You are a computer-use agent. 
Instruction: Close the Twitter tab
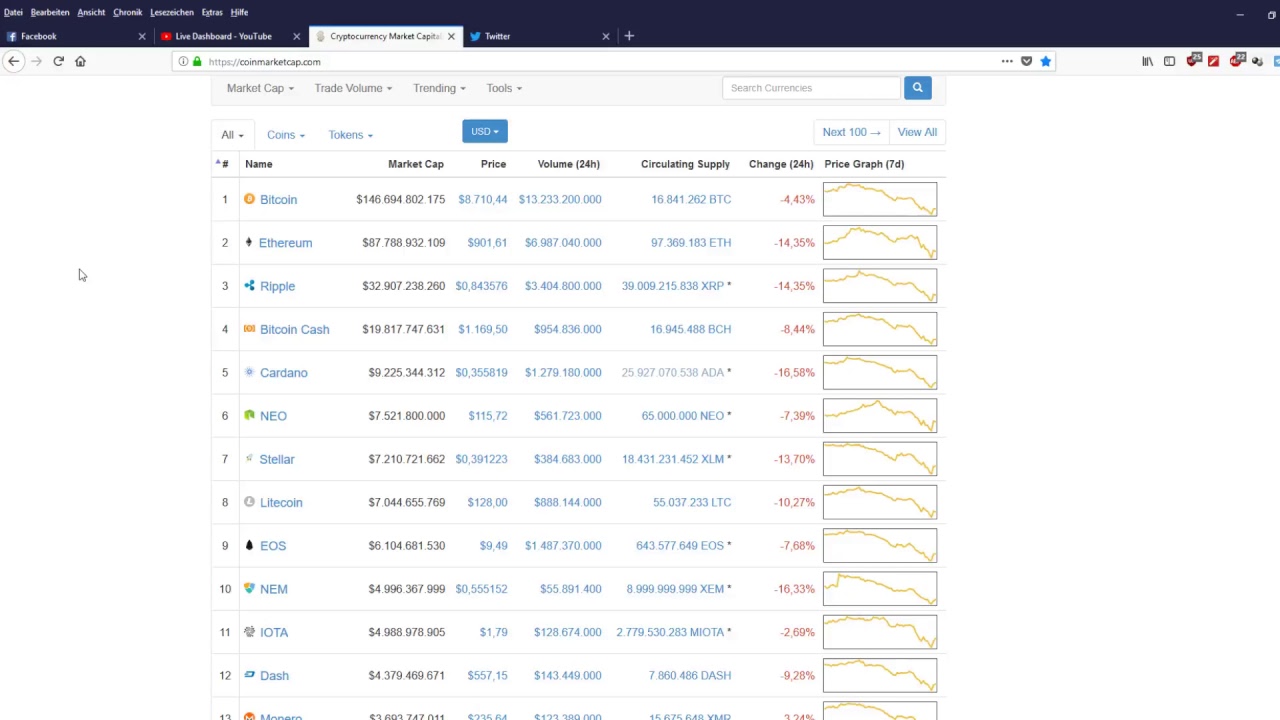click(x=605, y=36)
